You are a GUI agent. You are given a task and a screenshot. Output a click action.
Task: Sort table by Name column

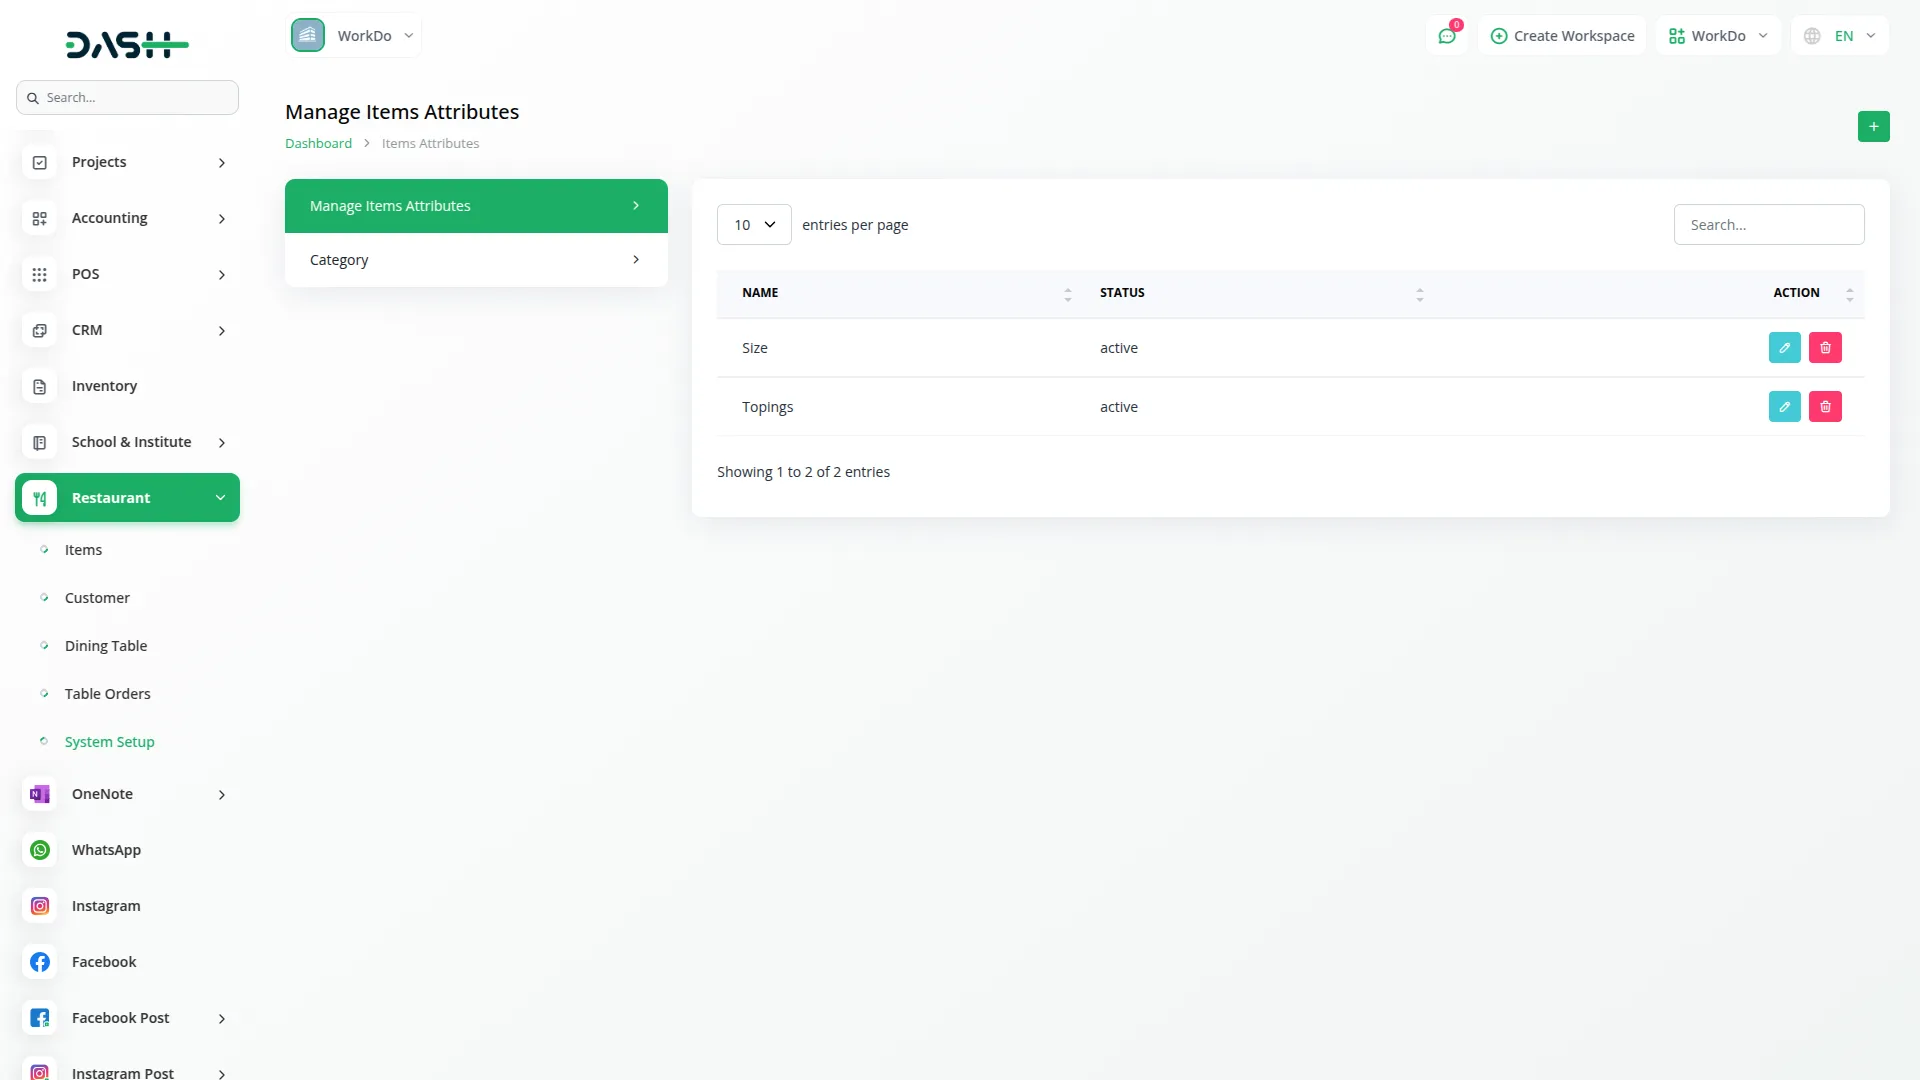coord(1068,294)
